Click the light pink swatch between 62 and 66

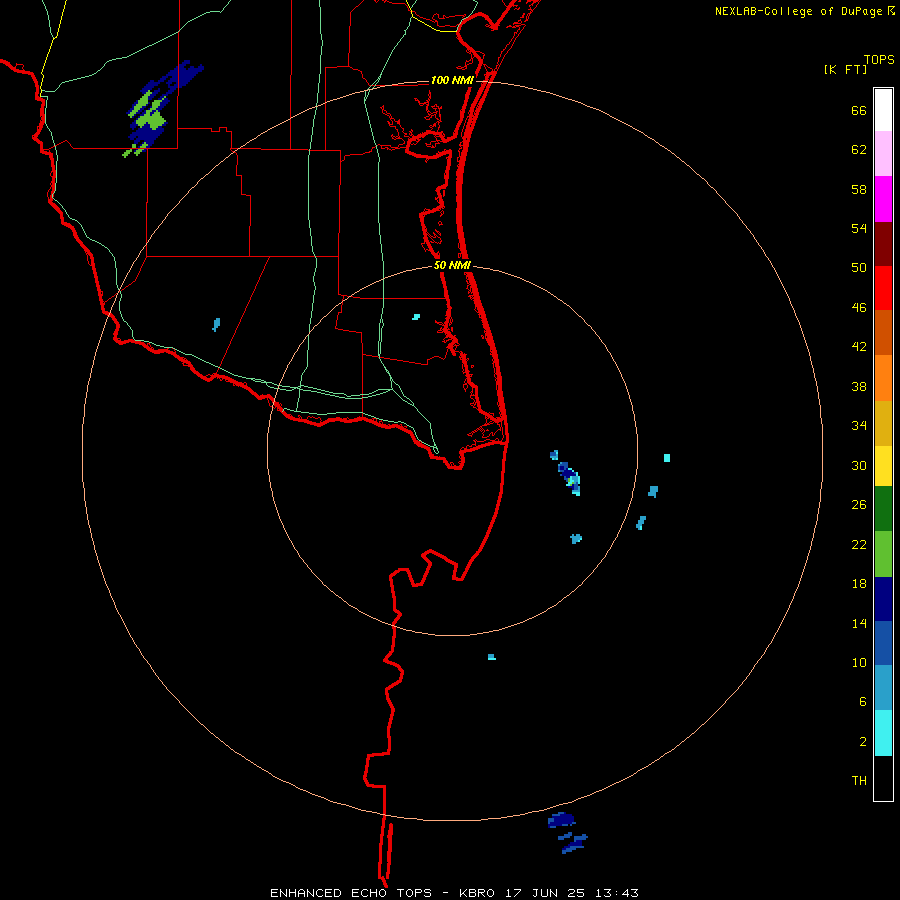click(x=883, y=153)
